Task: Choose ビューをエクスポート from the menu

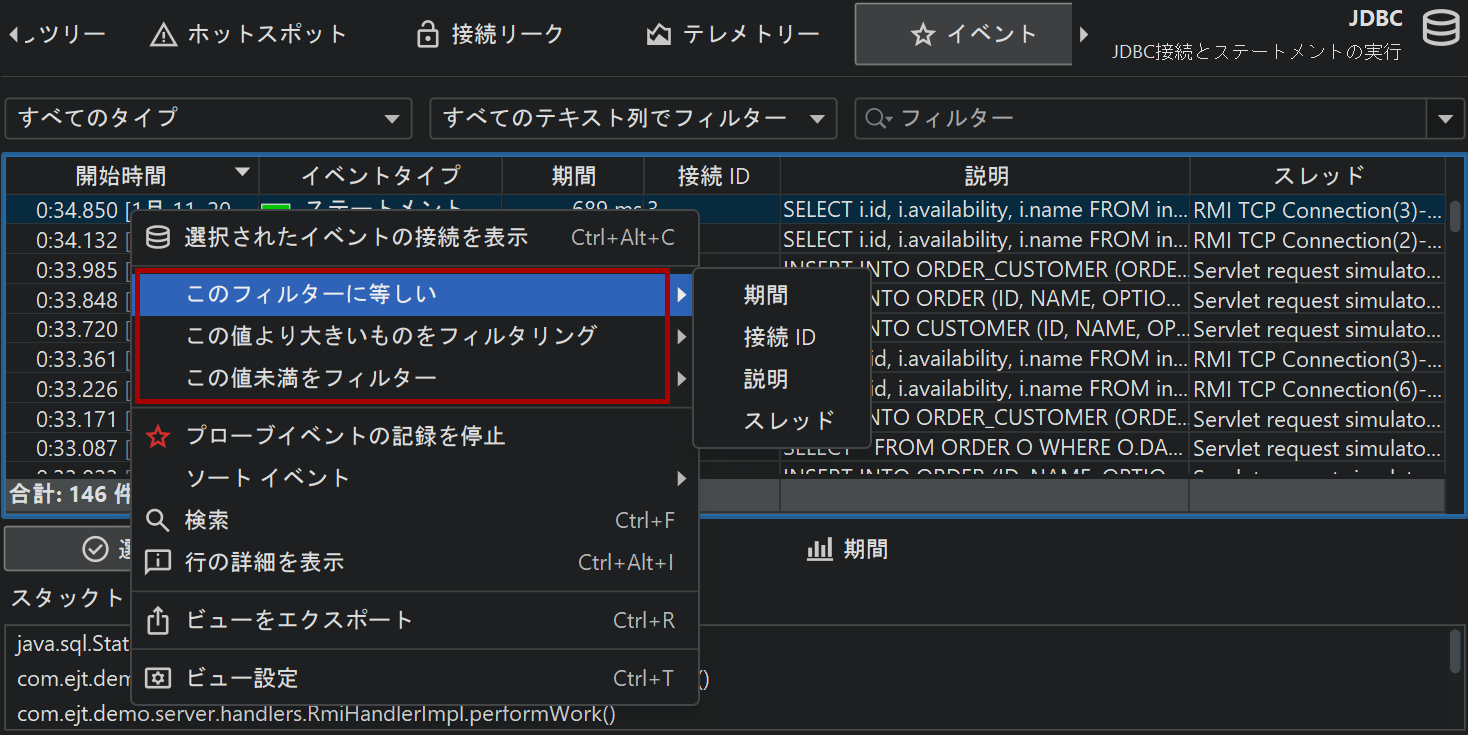Action: tap(299, 620)
